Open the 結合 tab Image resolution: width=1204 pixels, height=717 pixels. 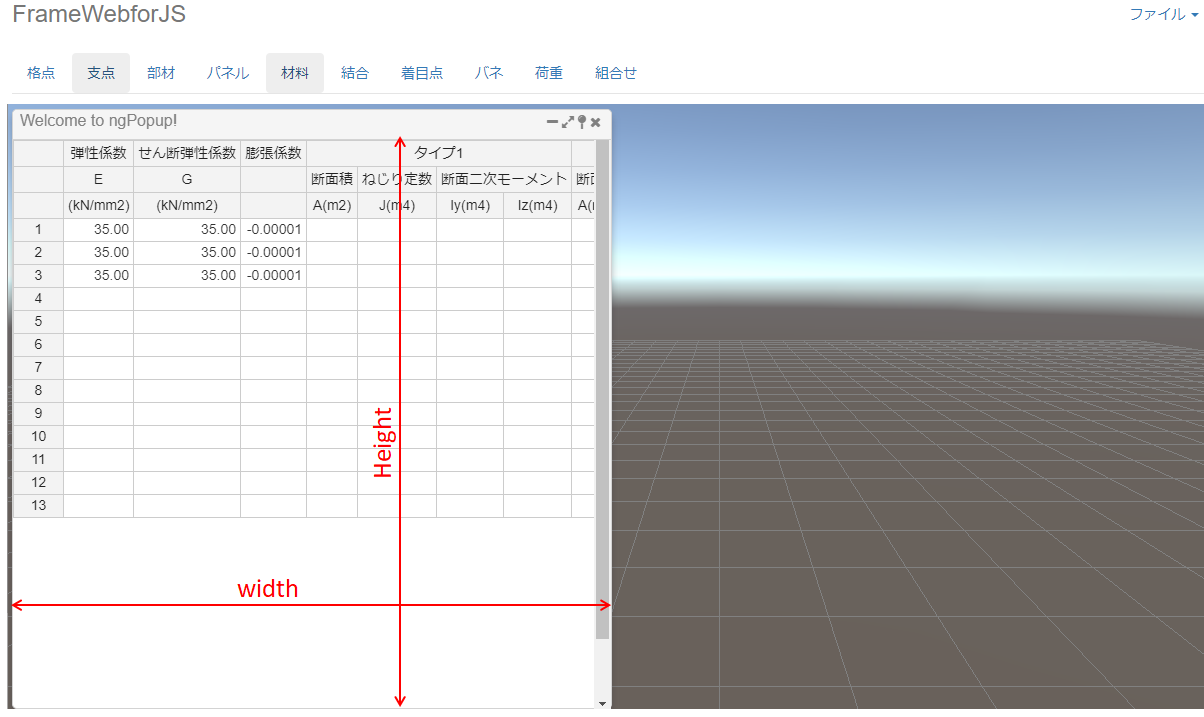coord(355,72)
